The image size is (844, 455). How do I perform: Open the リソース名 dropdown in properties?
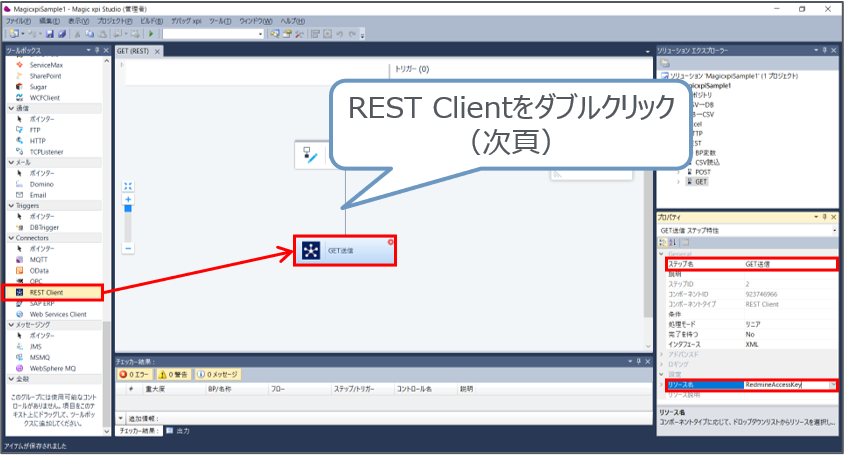click(829, 384)
